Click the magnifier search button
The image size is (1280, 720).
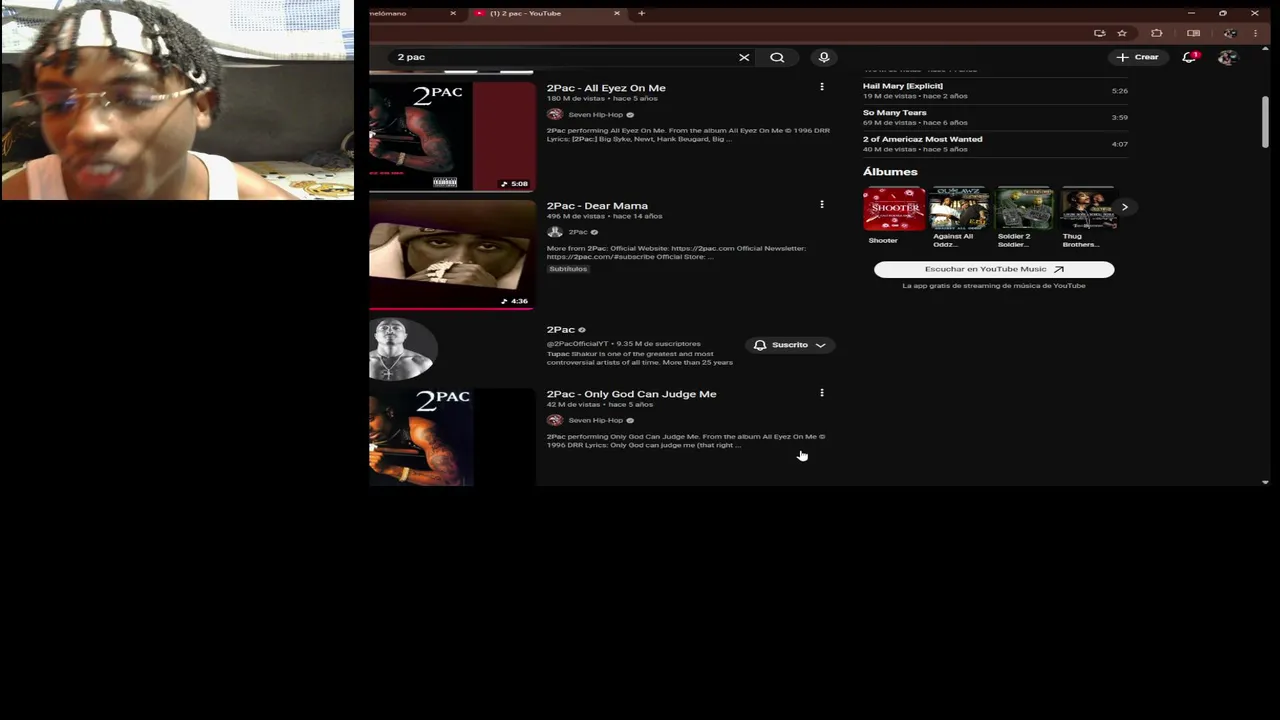coord(777,57)
